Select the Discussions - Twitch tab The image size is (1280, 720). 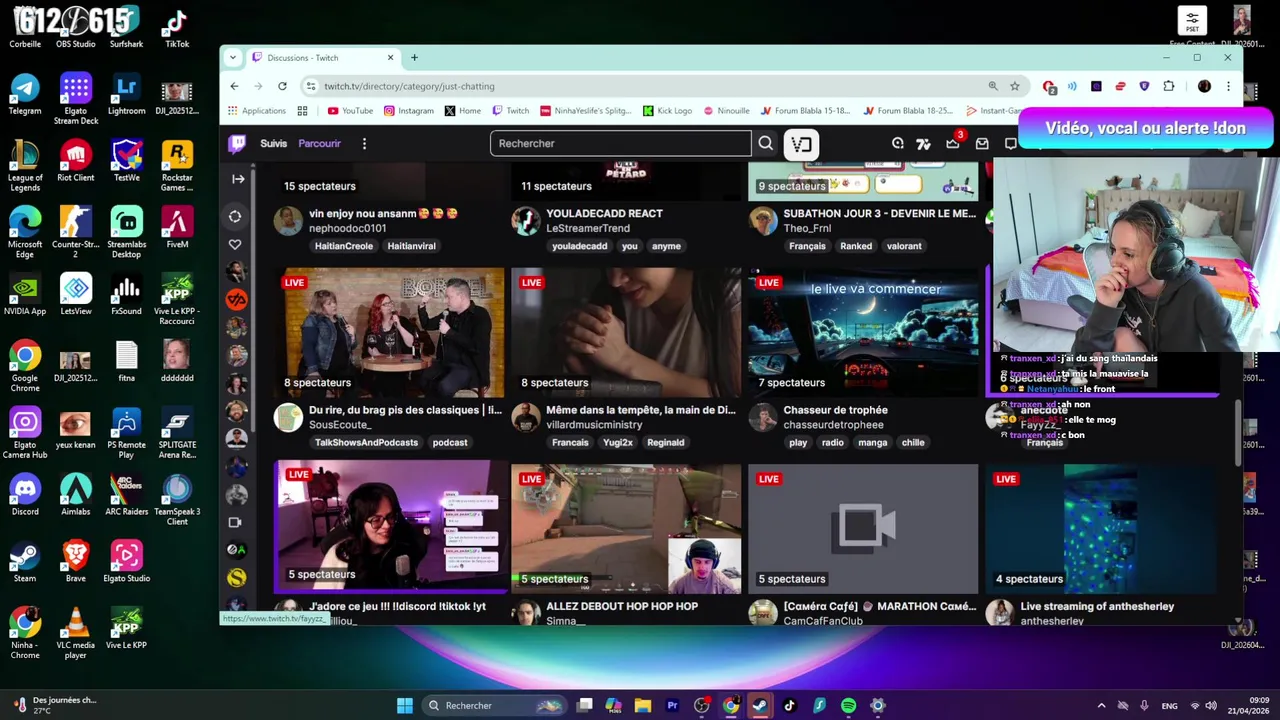click(322, 58)
